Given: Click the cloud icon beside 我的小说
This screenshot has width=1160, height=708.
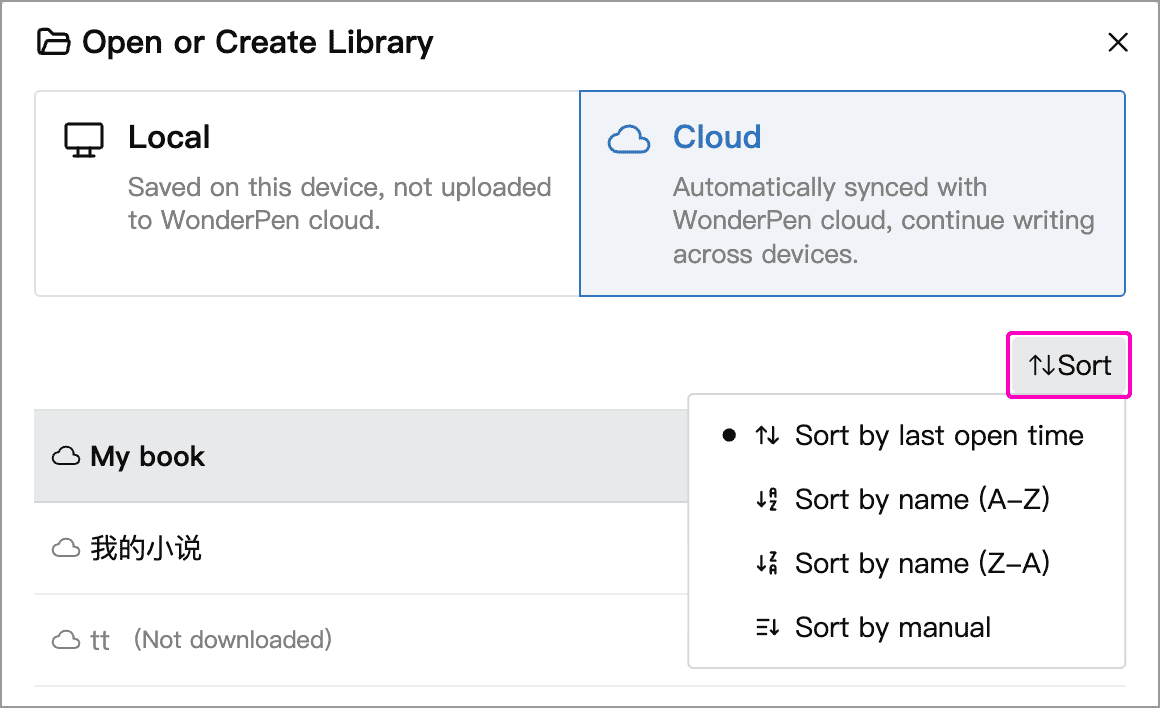Looking at the screenshot, I should coord(66,548).
